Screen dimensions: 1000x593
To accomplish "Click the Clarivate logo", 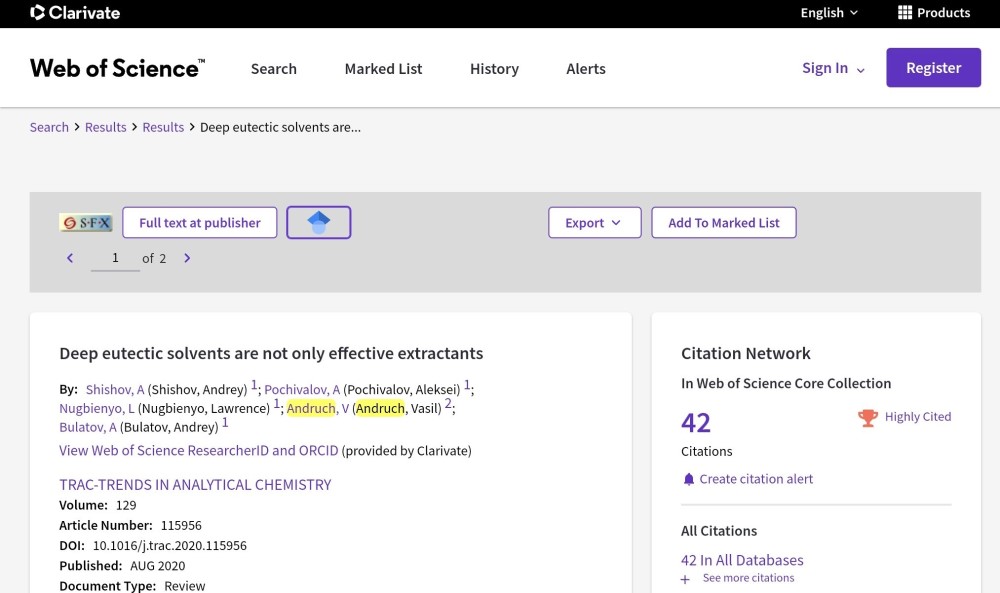I will tap(75, 13).
